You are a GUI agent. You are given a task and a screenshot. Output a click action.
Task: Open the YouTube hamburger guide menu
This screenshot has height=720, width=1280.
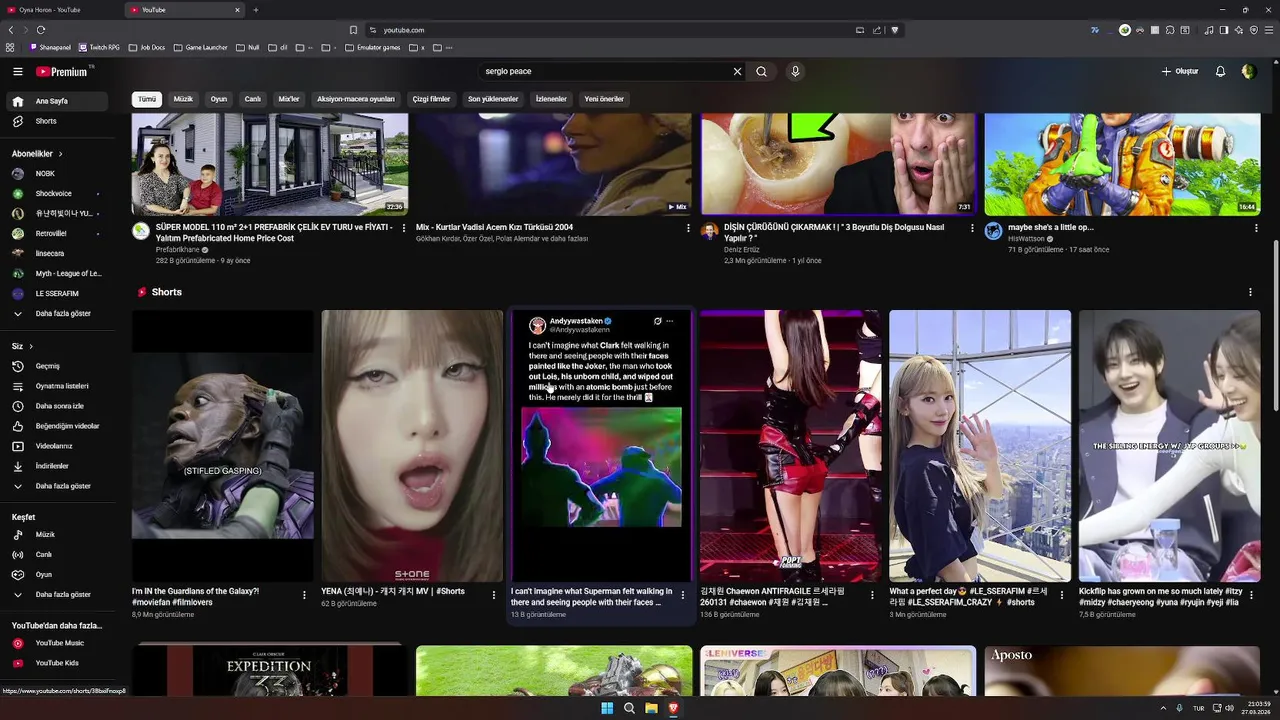coord(17,71)
